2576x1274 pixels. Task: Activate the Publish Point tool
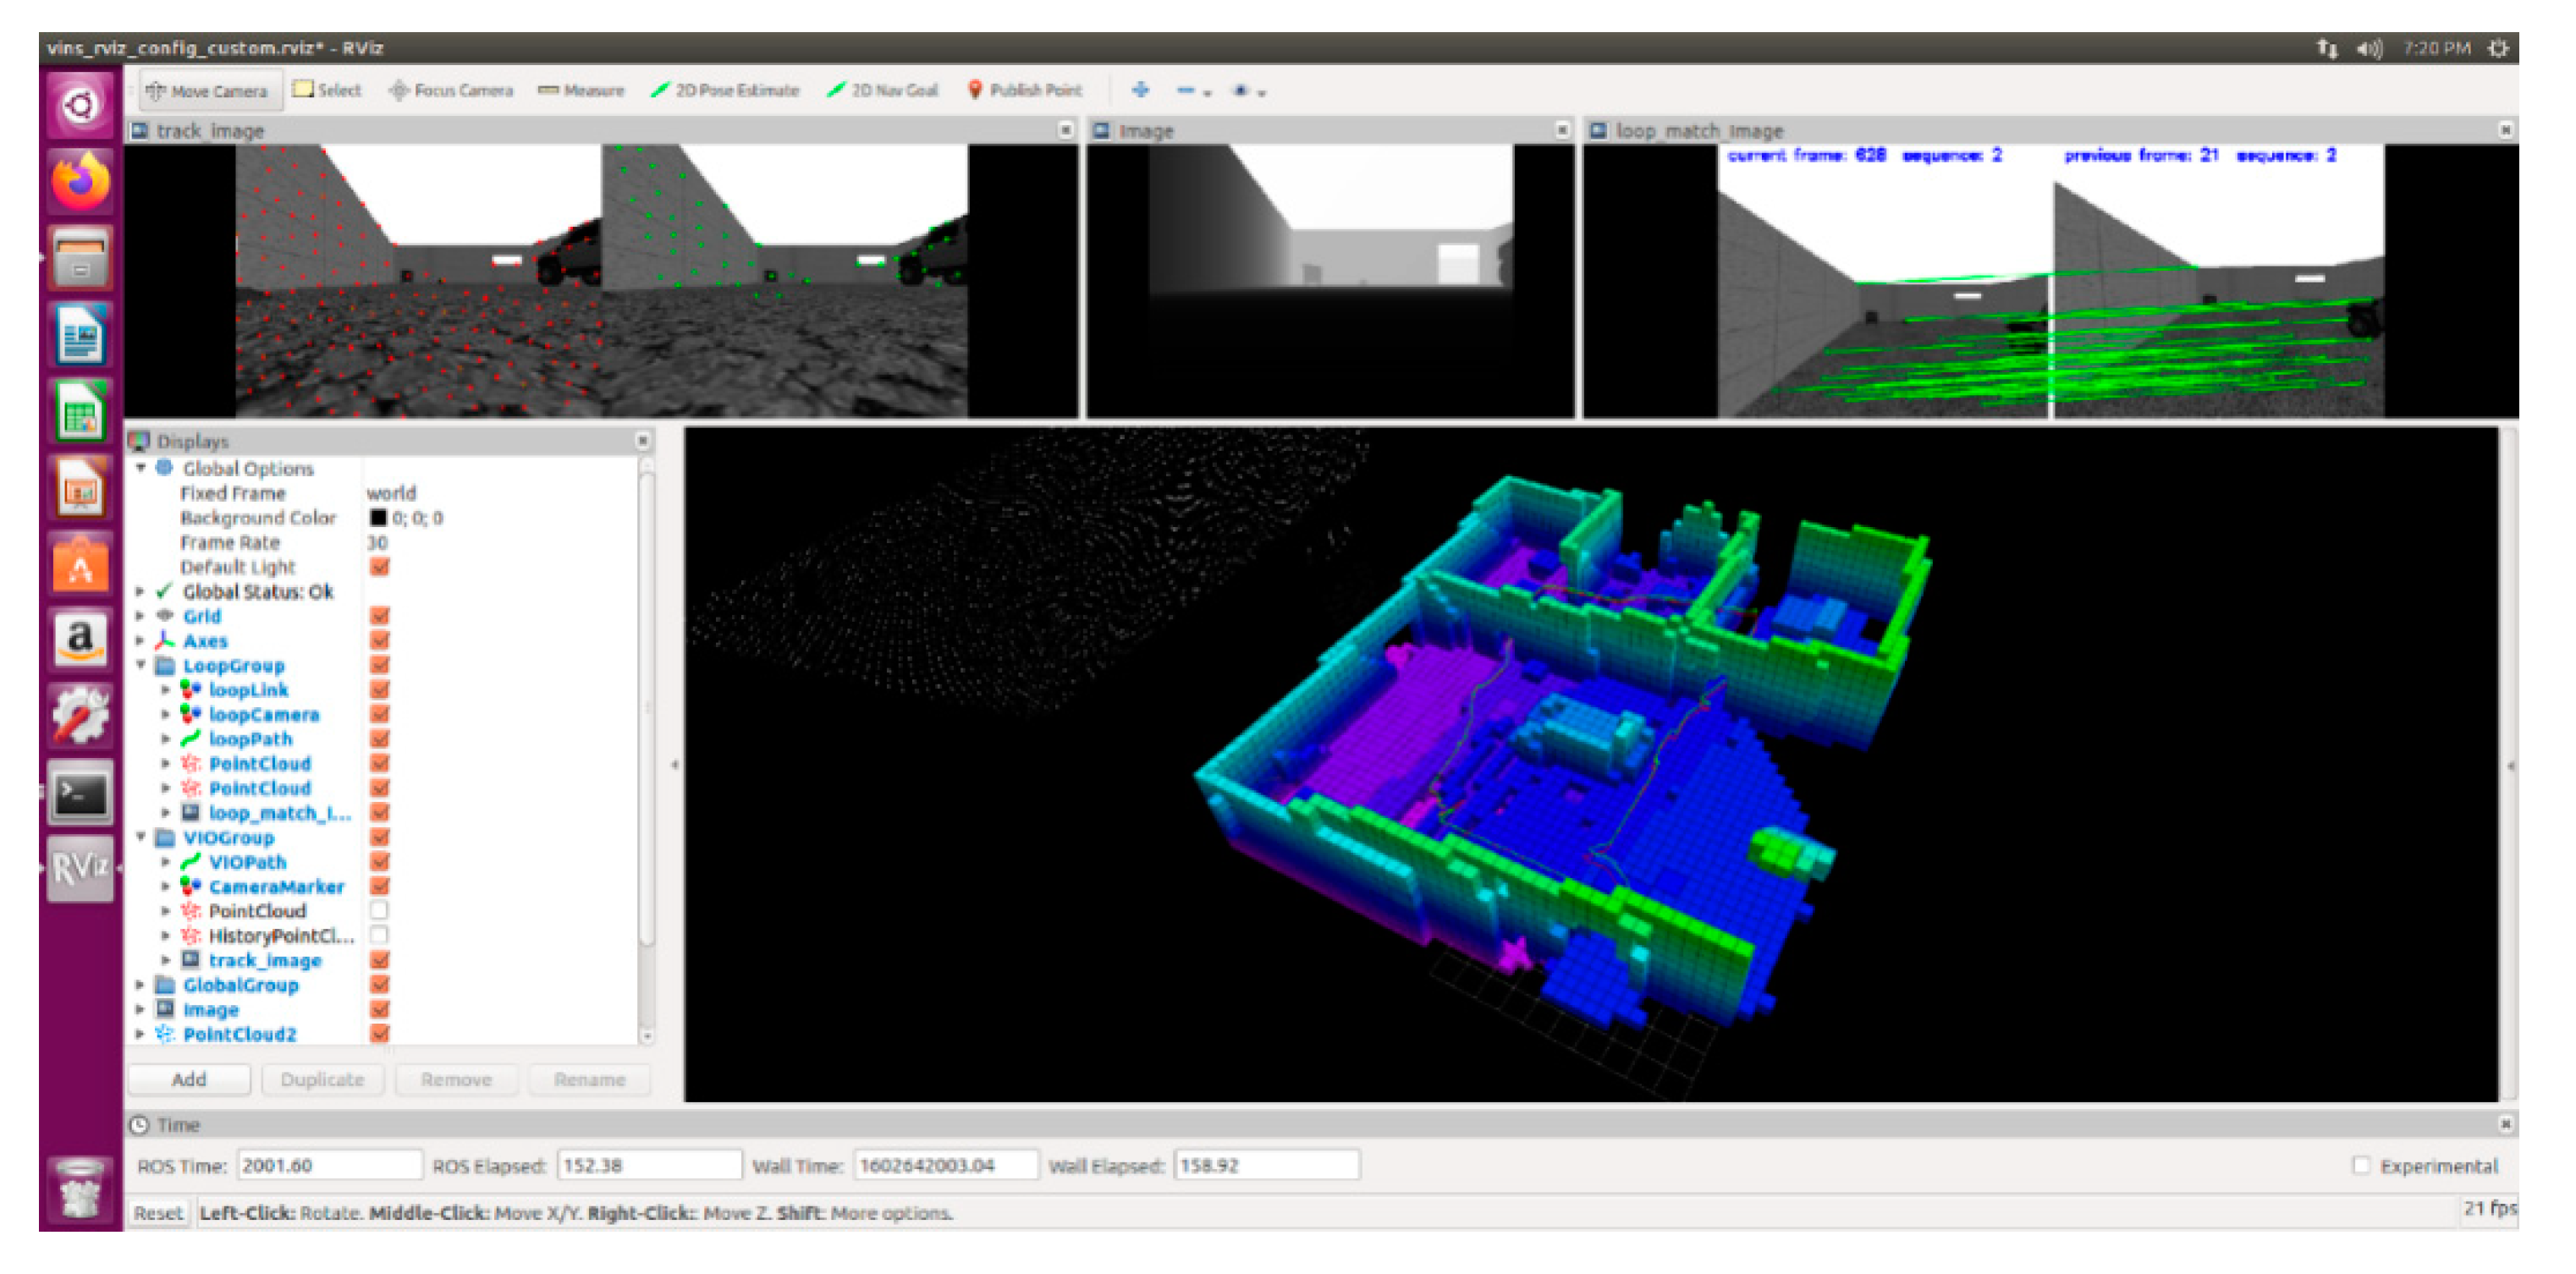click(x=1025, y=91)
